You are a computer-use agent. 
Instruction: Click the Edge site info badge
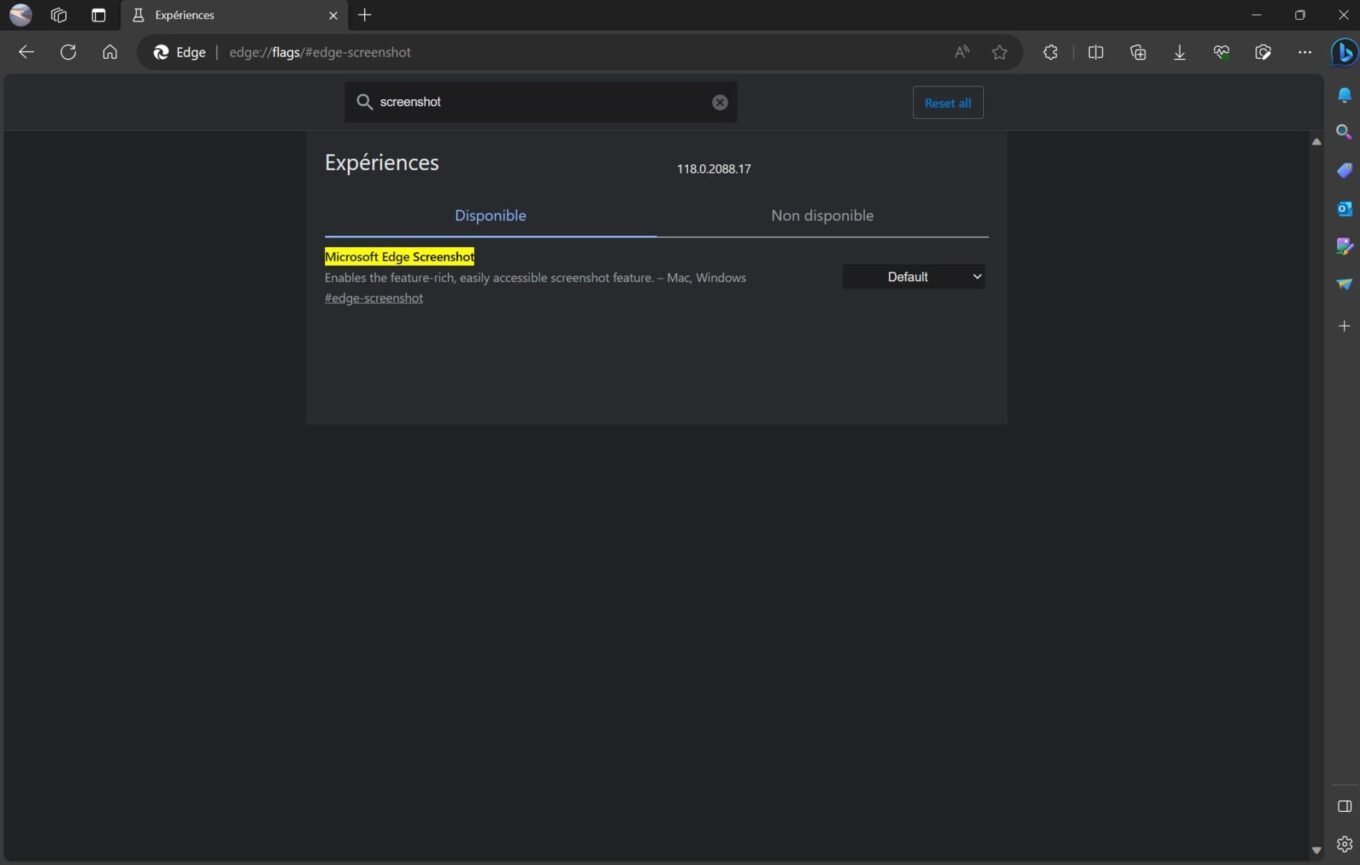click(180, 52)
